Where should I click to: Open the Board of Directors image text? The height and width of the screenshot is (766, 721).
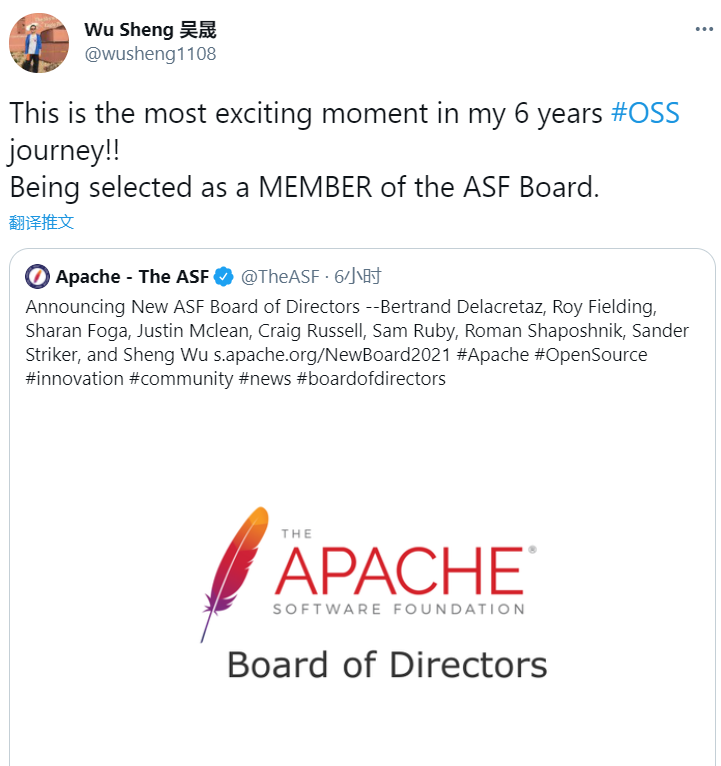pyautogui.click(x=387, y=665)
